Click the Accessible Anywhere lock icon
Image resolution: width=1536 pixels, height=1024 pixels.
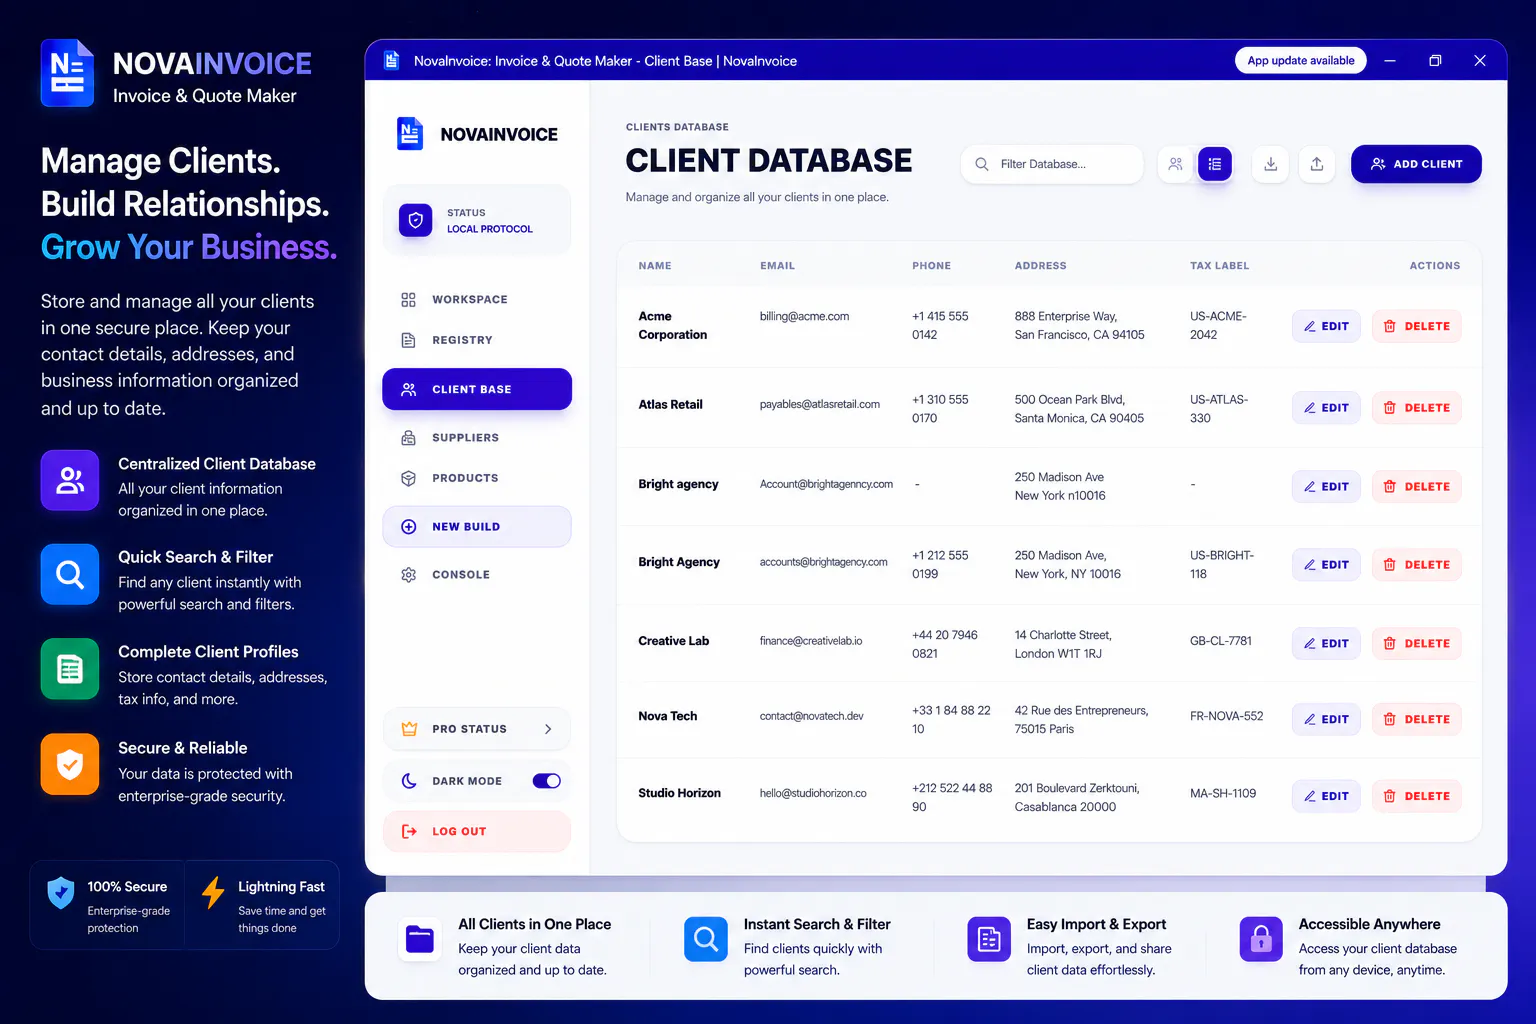1261,940
